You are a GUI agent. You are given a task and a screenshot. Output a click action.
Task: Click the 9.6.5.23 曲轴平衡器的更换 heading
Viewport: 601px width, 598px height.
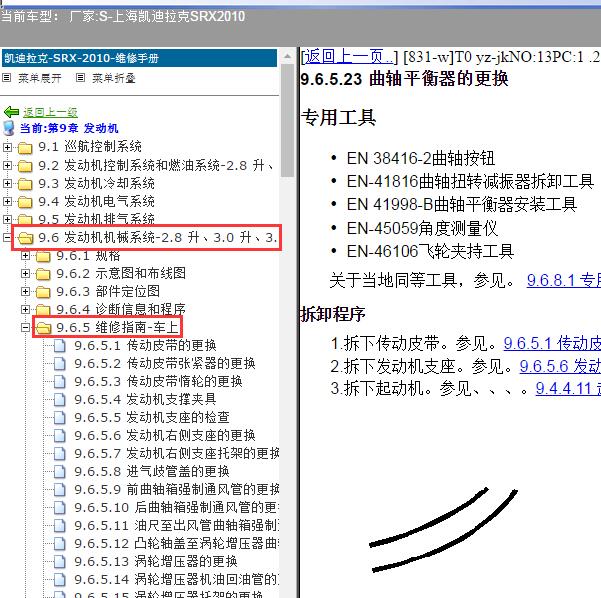pyautogui.click(x=404, y=79)
